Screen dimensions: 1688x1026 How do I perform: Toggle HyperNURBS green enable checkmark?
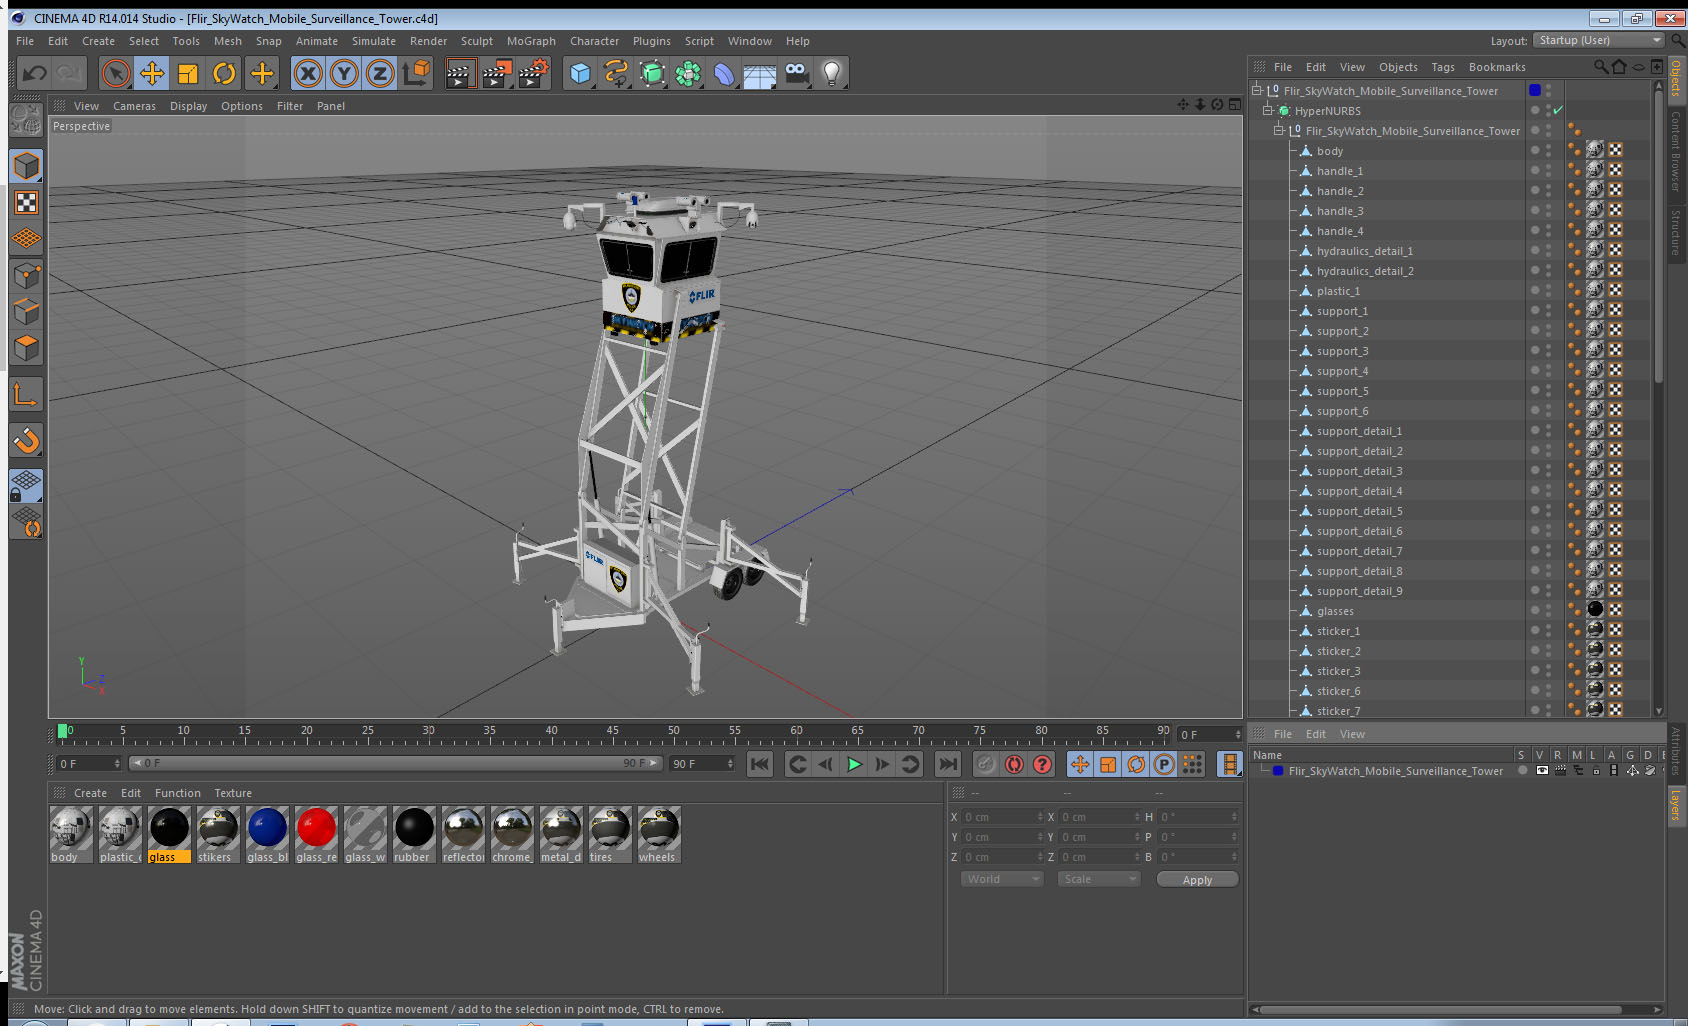click(x=1558, y=110)
